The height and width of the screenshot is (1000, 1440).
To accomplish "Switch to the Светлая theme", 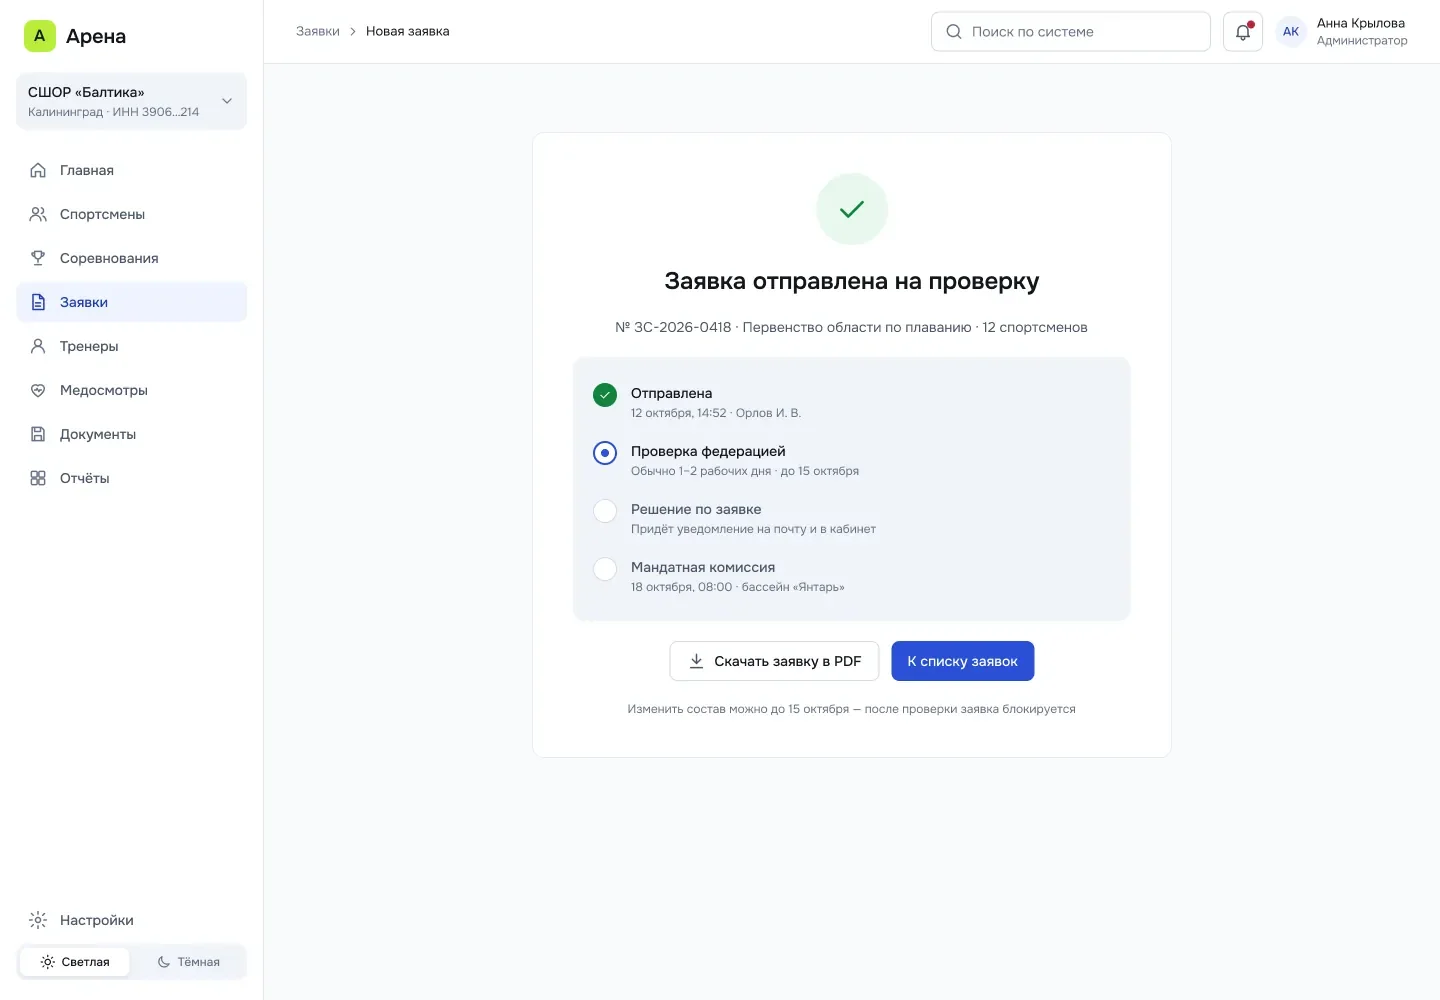I will click(75, 962).
